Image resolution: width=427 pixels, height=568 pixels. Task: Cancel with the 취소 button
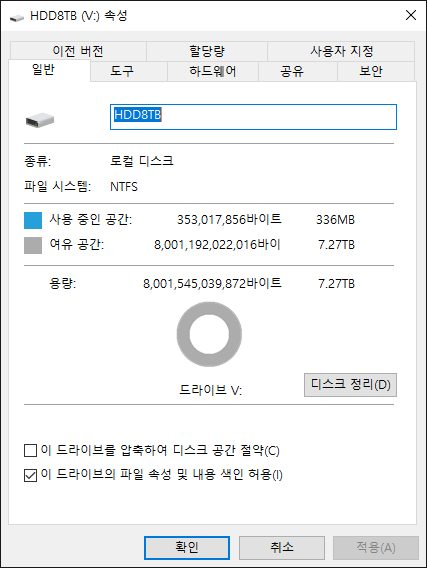tap(282, 547)
